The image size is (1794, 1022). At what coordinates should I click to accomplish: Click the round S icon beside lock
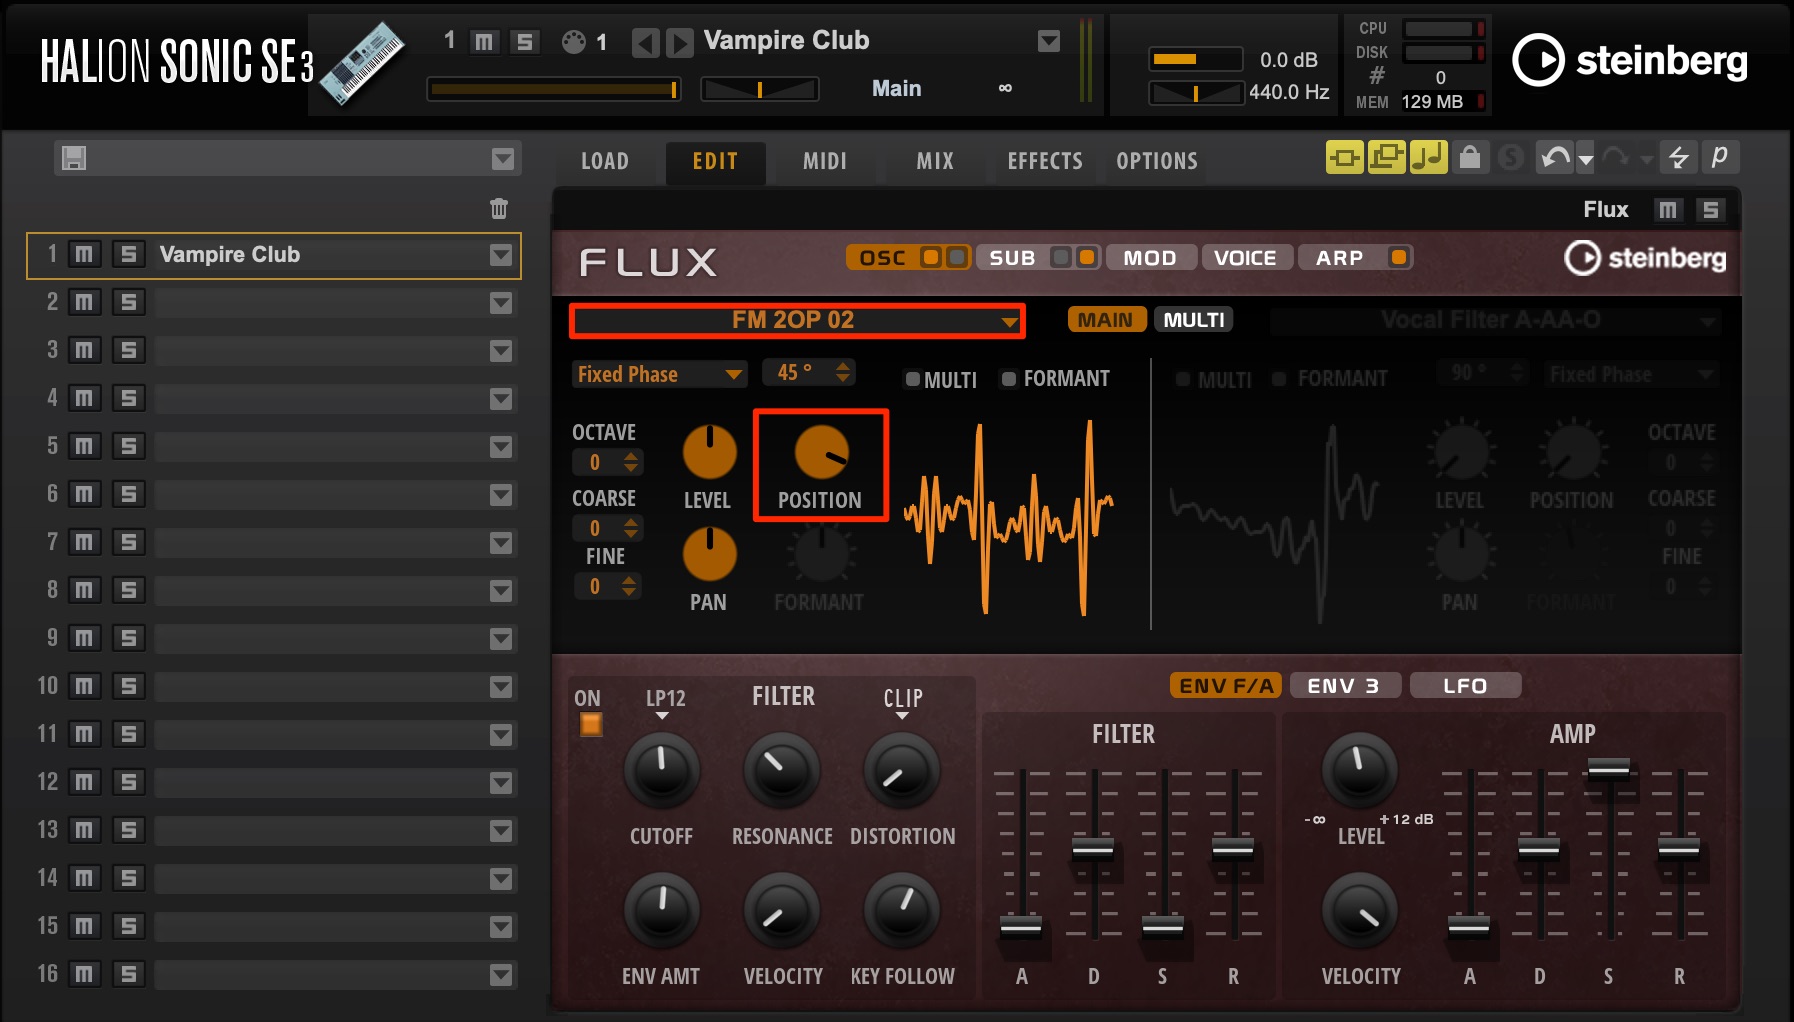1511,157
